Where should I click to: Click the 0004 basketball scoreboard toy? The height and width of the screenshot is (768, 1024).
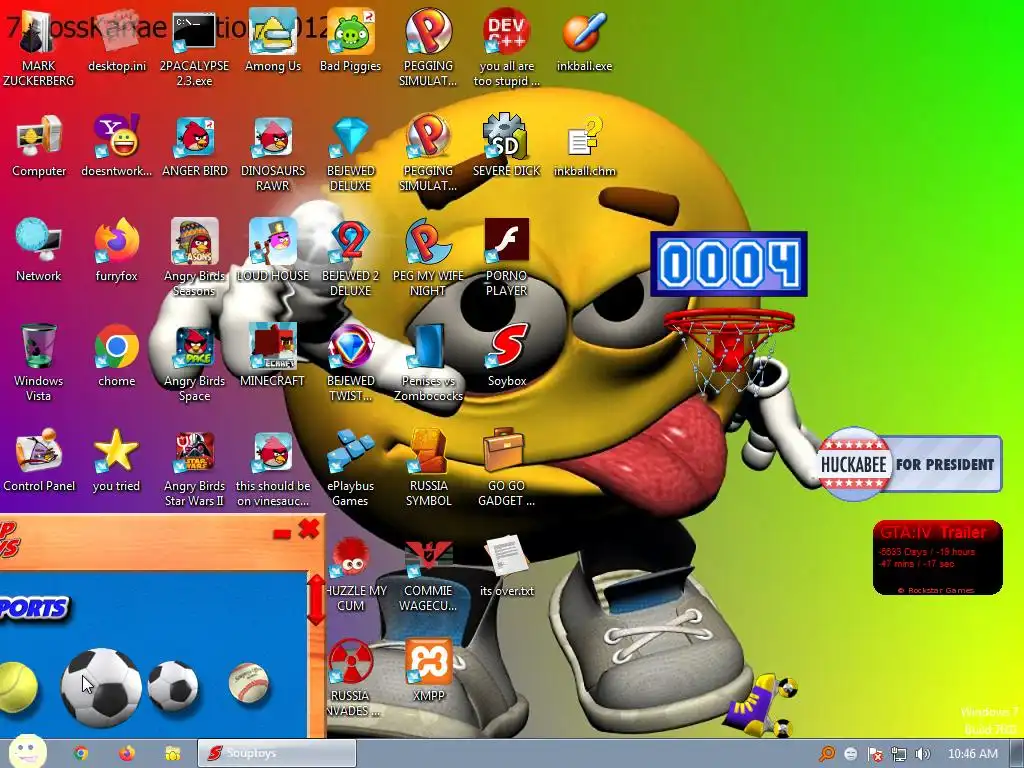click(729, 264)
